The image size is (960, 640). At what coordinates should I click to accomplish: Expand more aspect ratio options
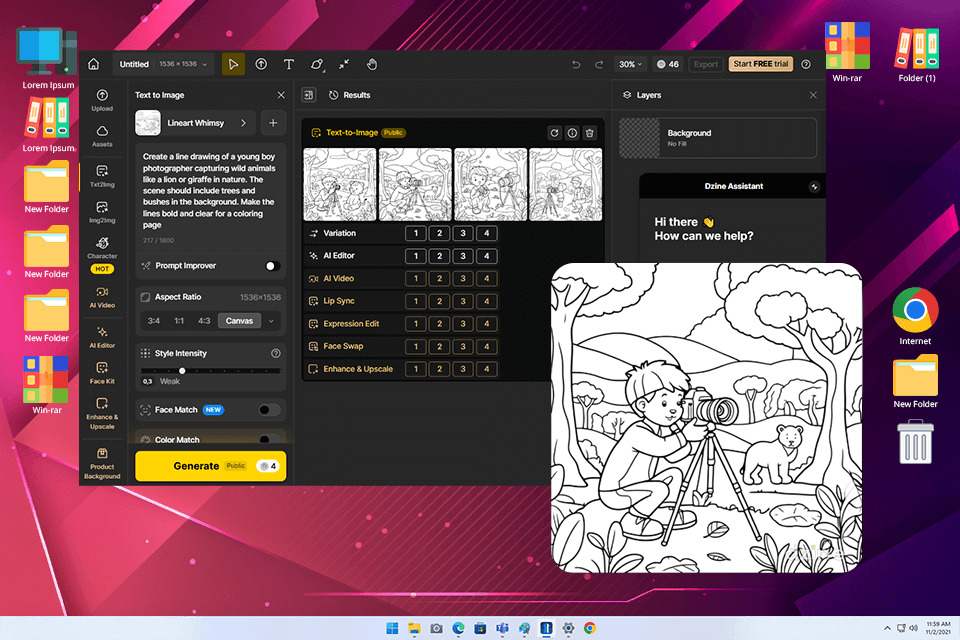click(x=271, y=321)
